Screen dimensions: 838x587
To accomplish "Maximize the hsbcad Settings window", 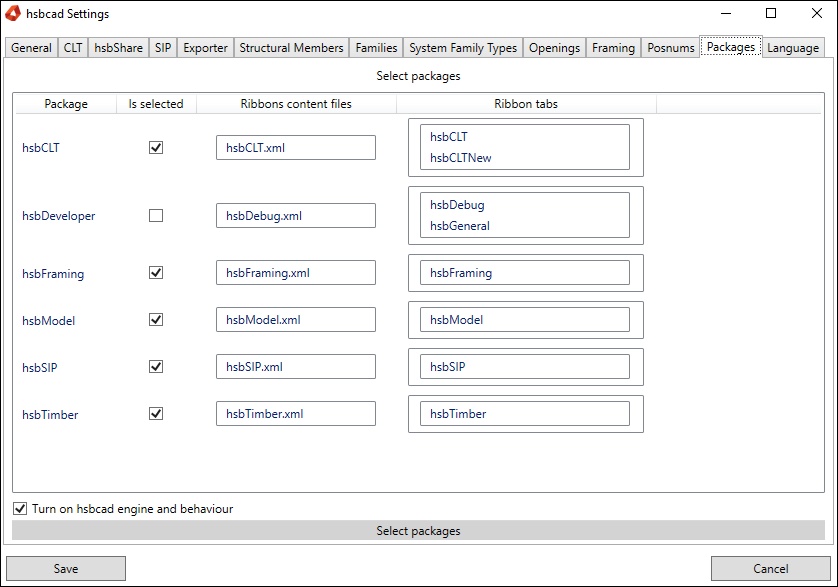I will (x=771, y=13).
